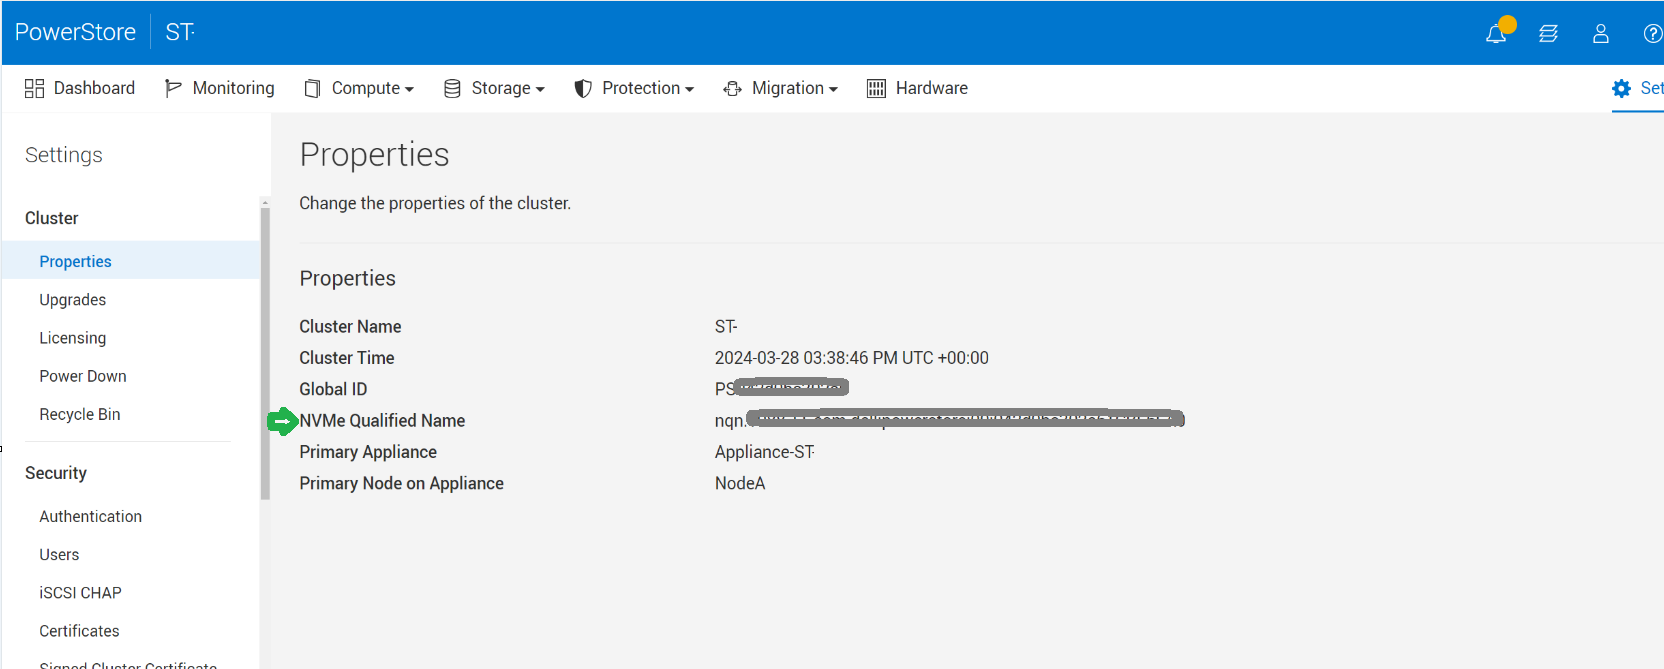Screen dimensions: 1664x669
Task: Expand the Storage dropdown arrow
Action: pos(540,89)
